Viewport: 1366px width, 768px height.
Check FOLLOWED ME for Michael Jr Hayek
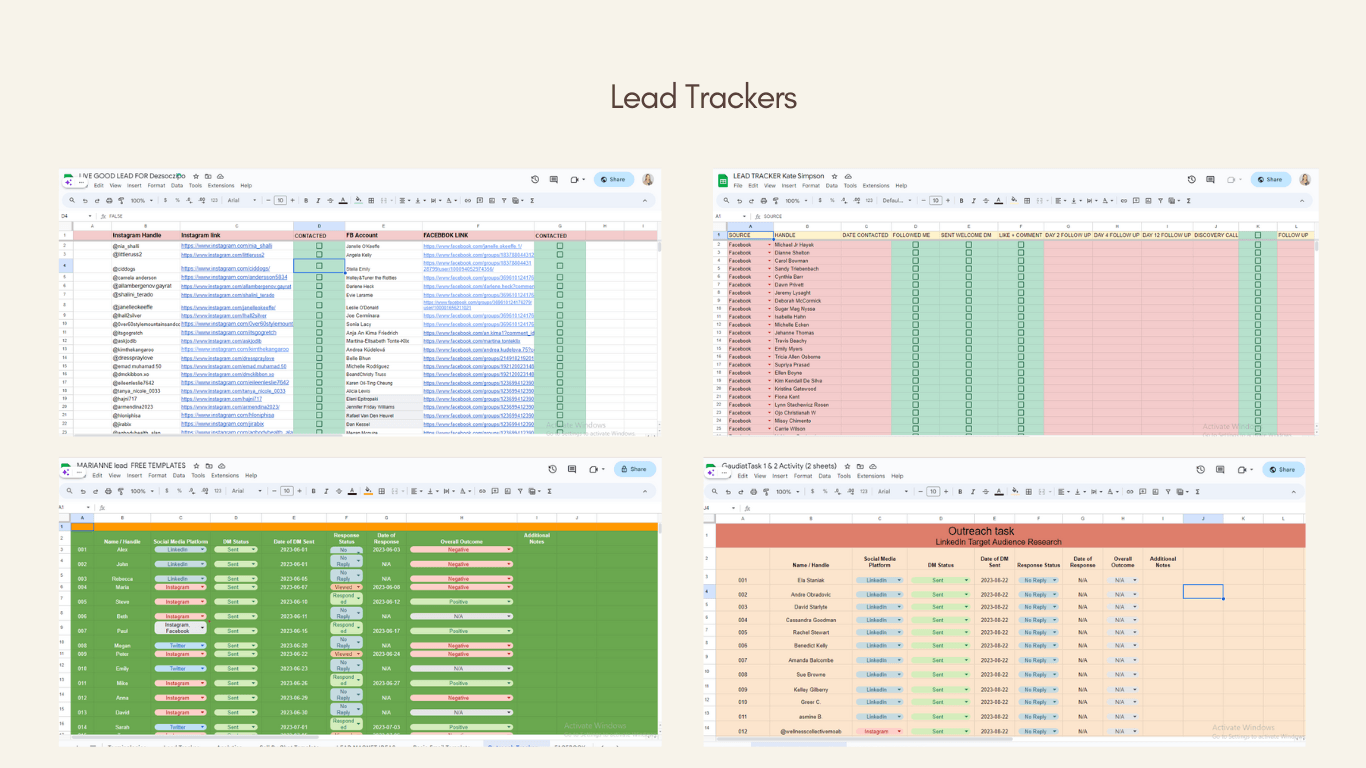point(915,244)
